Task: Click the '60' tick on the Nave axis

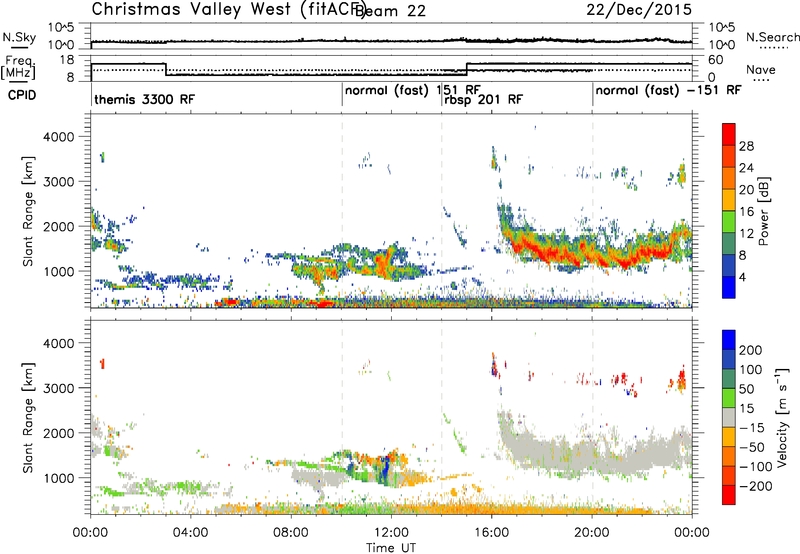Action: tap(716, 60)
